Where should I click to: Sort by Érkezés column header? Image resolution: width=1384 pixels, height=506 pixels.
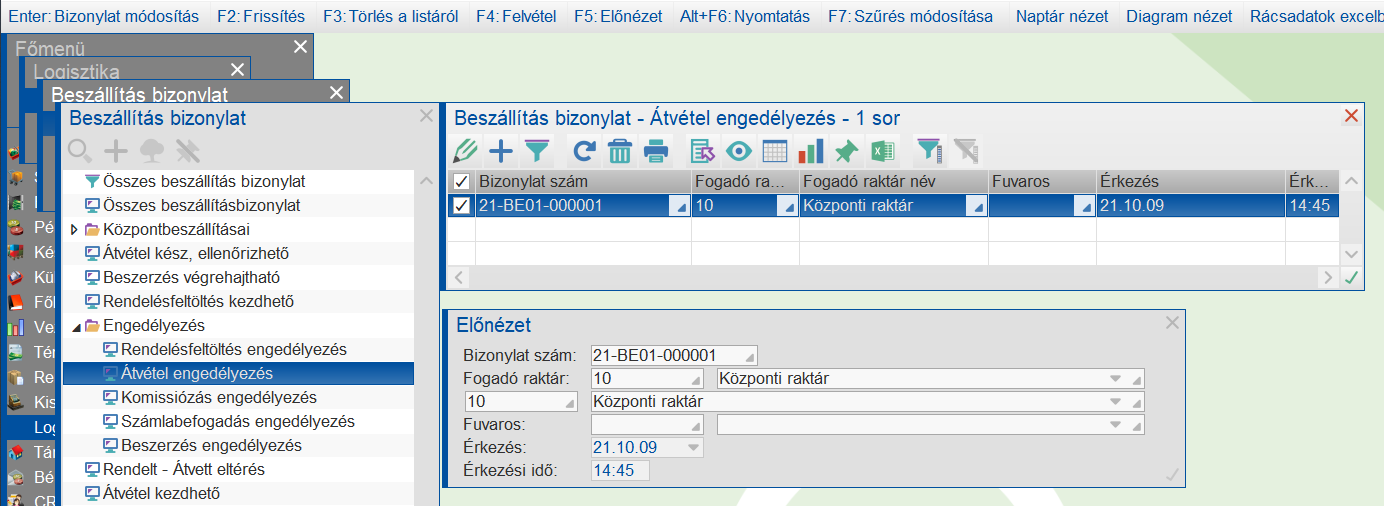click(1190, 182)
